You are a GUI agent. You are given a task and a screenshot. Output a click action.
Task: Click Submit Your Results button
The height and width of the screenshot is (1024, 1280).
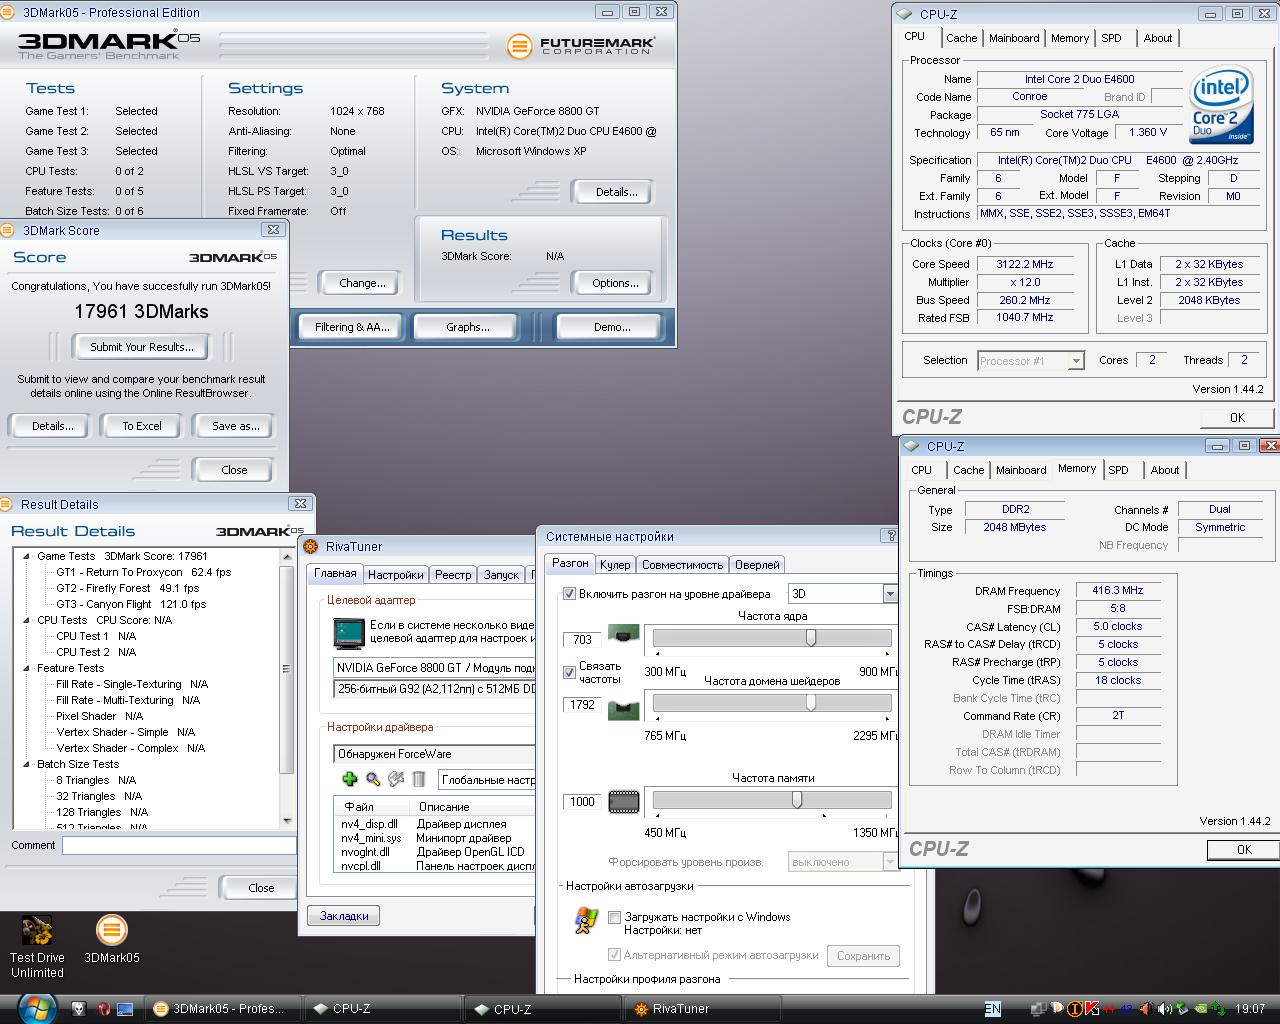pos(141,347)
